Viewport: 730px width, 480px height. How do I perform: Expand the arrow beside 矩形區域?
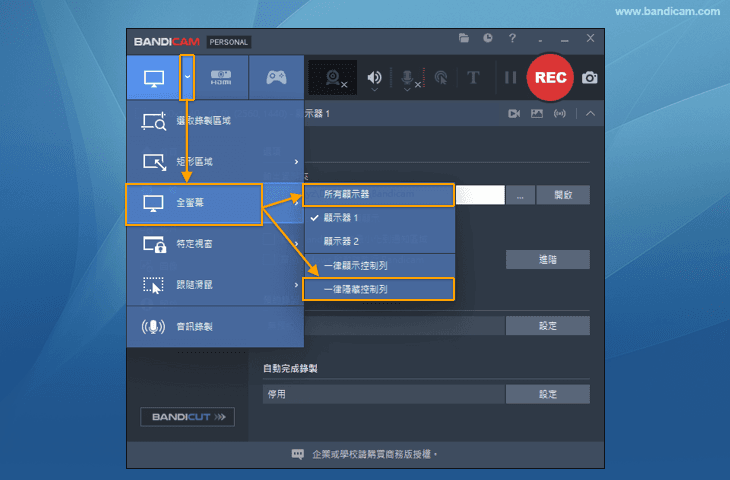pos(296,162)
